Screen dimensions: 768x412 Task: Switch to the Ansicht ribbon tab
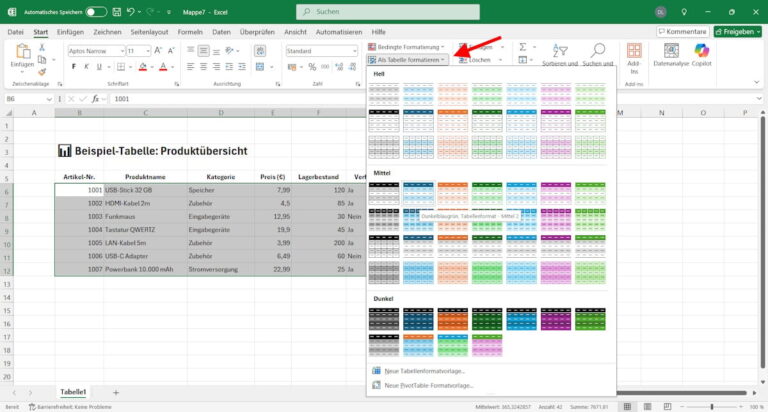pyautogui.click(x=295, y=32)
